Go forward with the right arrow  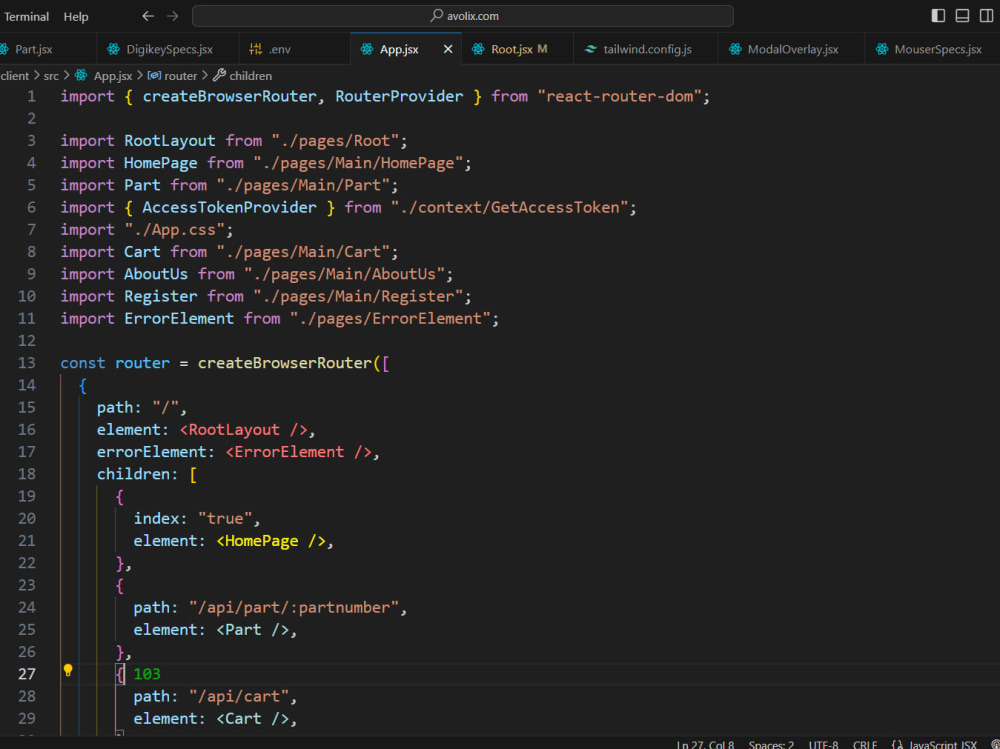coord(172,16)
